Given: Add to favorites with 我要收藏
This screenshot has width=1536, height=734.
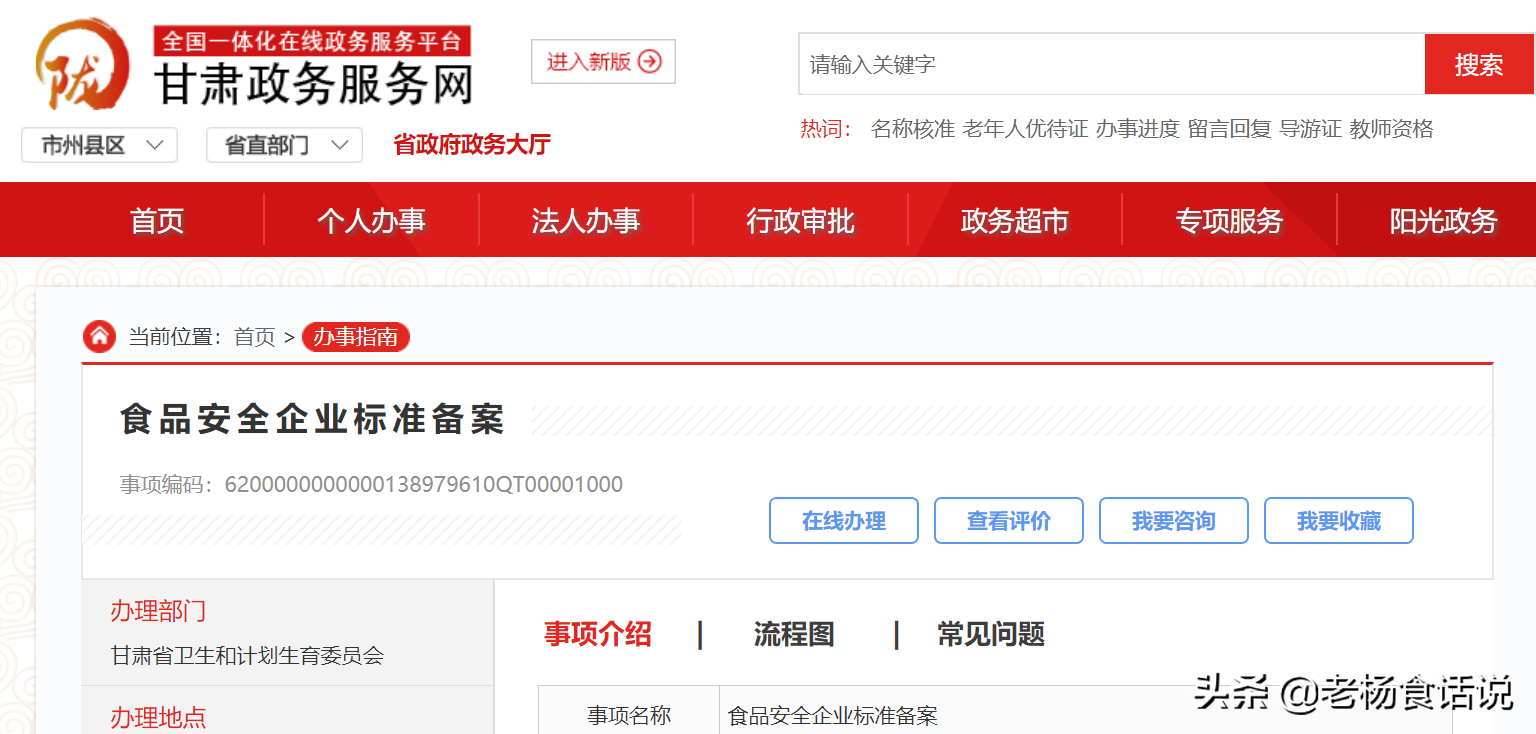Looking at the screenshot, I should coord(1338,521).
